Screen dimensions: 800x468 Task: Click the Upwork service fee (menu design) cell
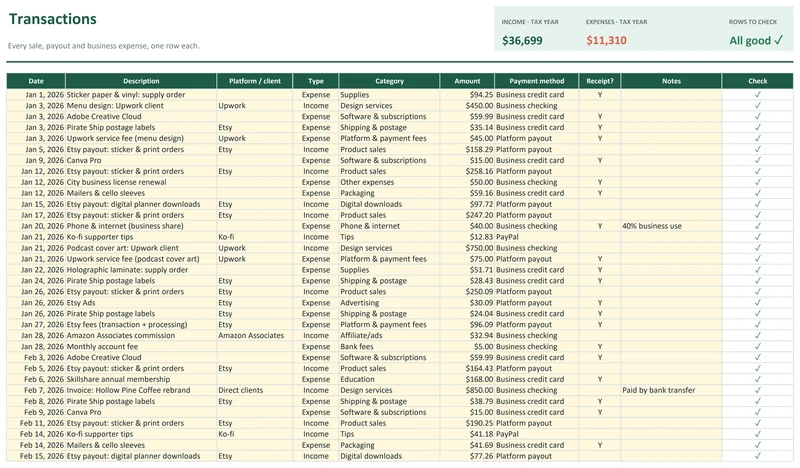pyautogui.click(x=141, y=138)
